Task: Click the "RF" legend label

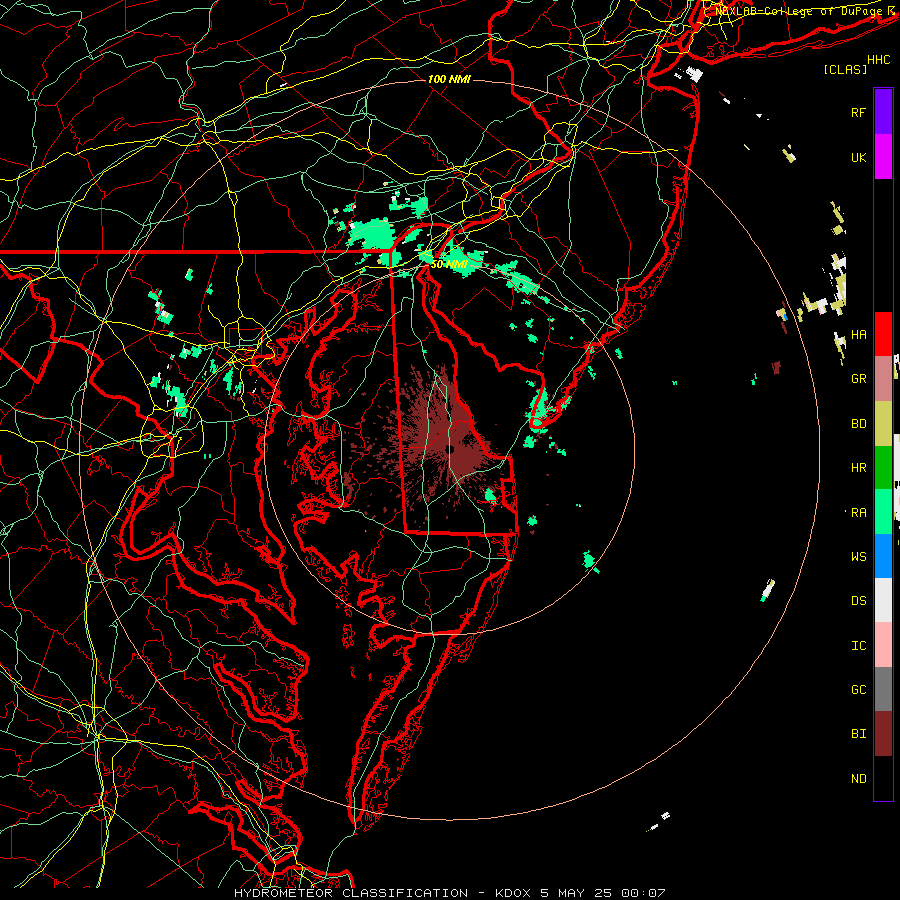Action: (x=858, y=112)
